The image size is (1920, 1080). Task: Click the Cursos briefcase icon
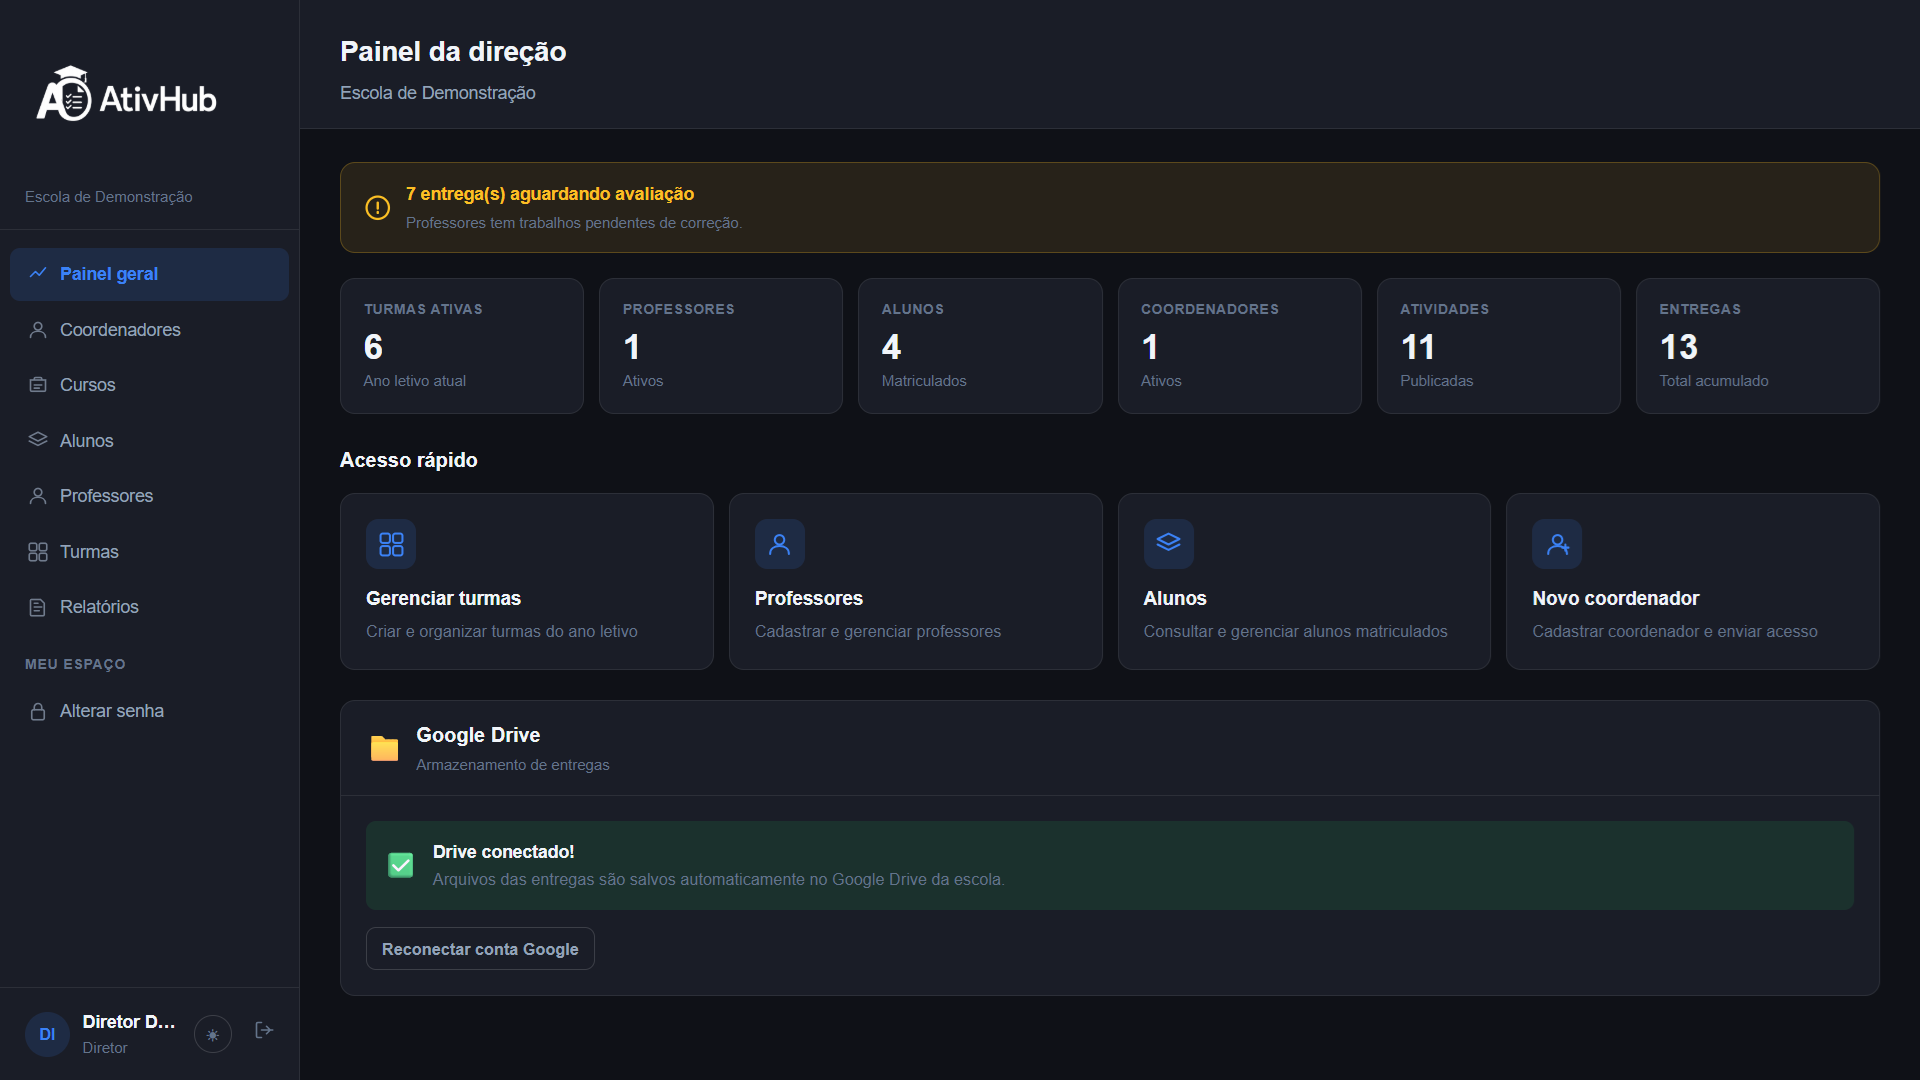(38, 385)
